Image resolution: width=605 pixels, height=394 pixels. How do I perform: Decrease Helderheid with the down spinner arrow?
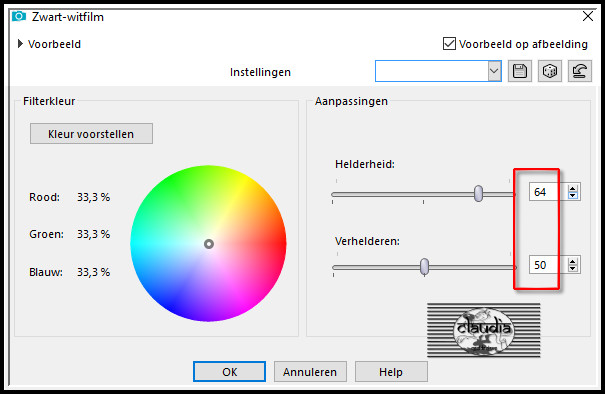(x=573, y=195)
